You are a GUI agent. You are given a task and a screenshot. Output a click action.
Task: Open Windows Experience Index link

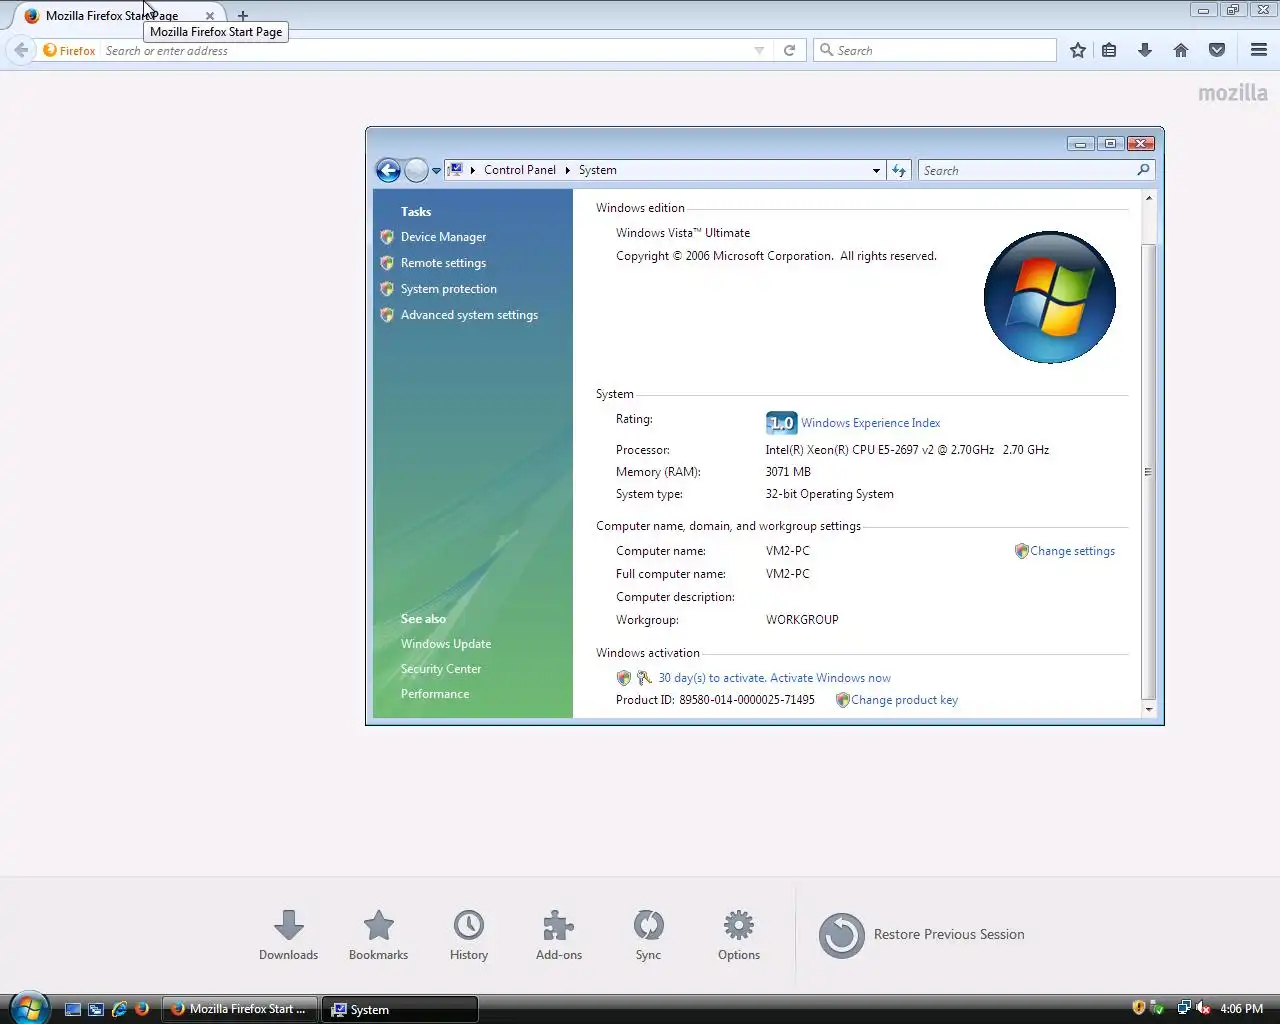871,423
